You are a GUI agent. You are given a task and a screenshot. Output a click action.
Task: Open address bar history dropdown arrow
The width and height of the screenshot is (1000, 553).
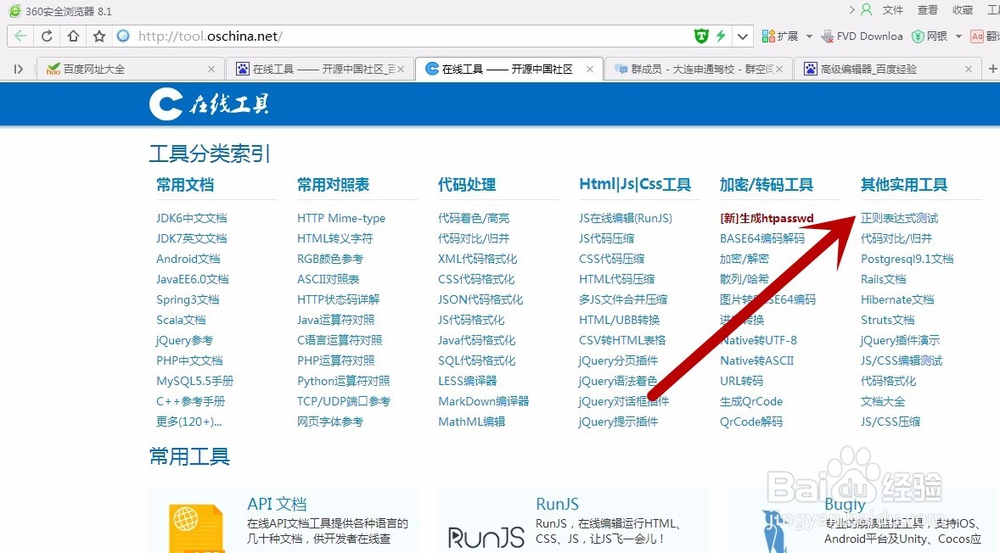(x=742, y=36)
